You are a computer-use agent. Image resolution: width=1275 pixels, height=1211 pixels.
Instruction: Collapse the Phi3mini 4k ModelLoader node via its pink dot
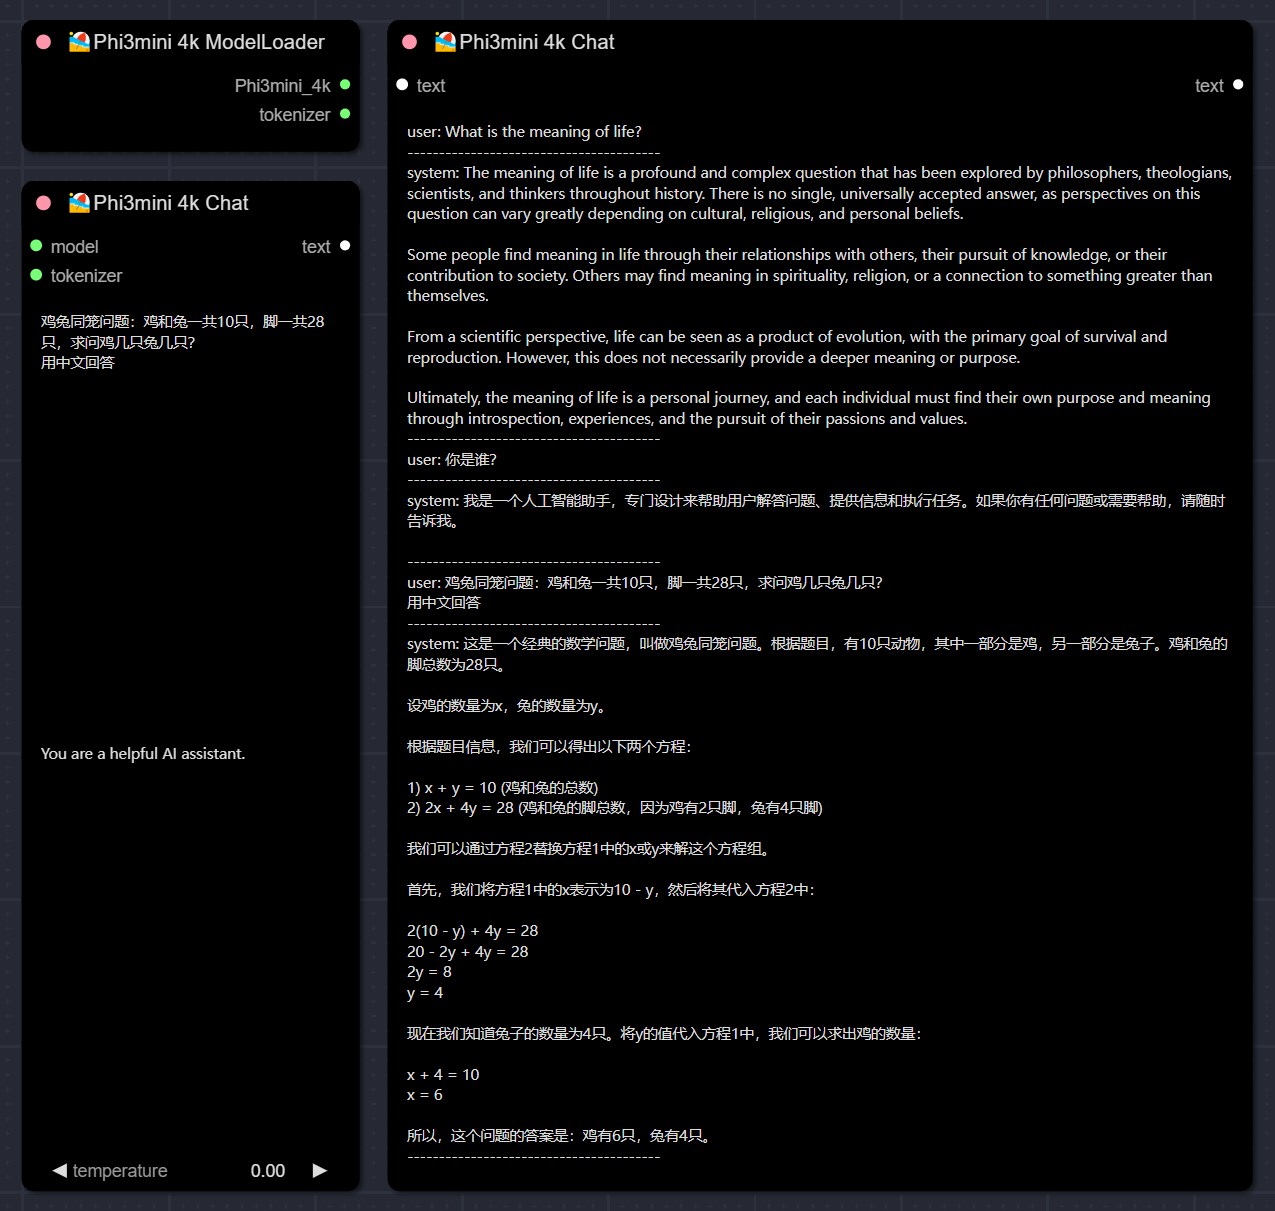click(x=43, y=42)
